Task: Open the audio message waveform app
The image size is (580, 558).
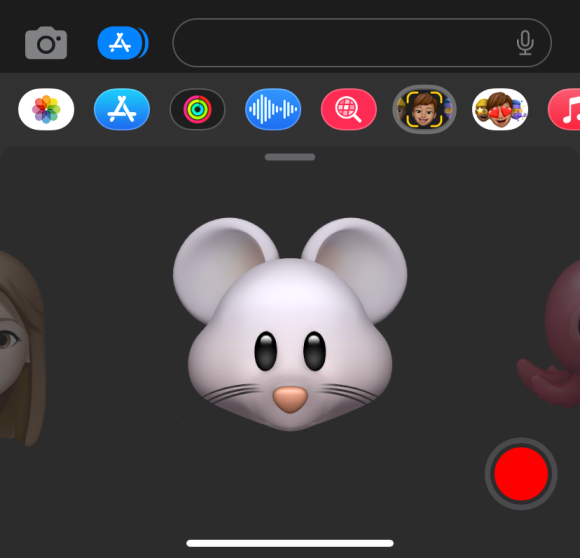Action: click(273, 109)
